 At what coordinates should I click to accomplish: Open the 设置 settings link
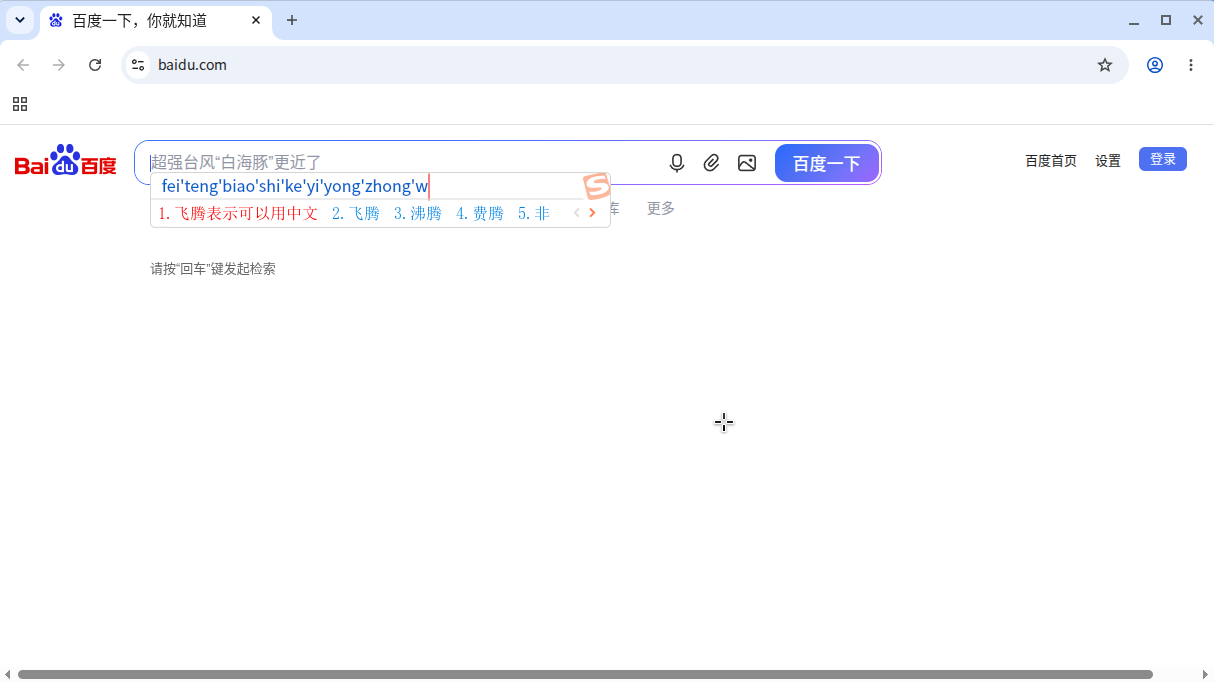tap(1108, 161)
